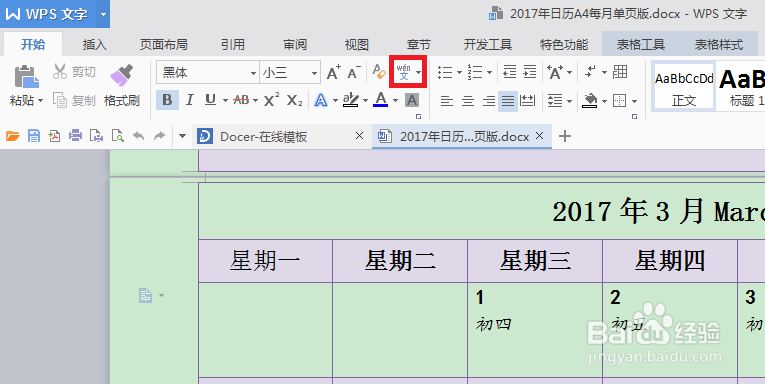Open the WPS 文字 application menu arrow
The image size is (765, 384).
[103, 14]
